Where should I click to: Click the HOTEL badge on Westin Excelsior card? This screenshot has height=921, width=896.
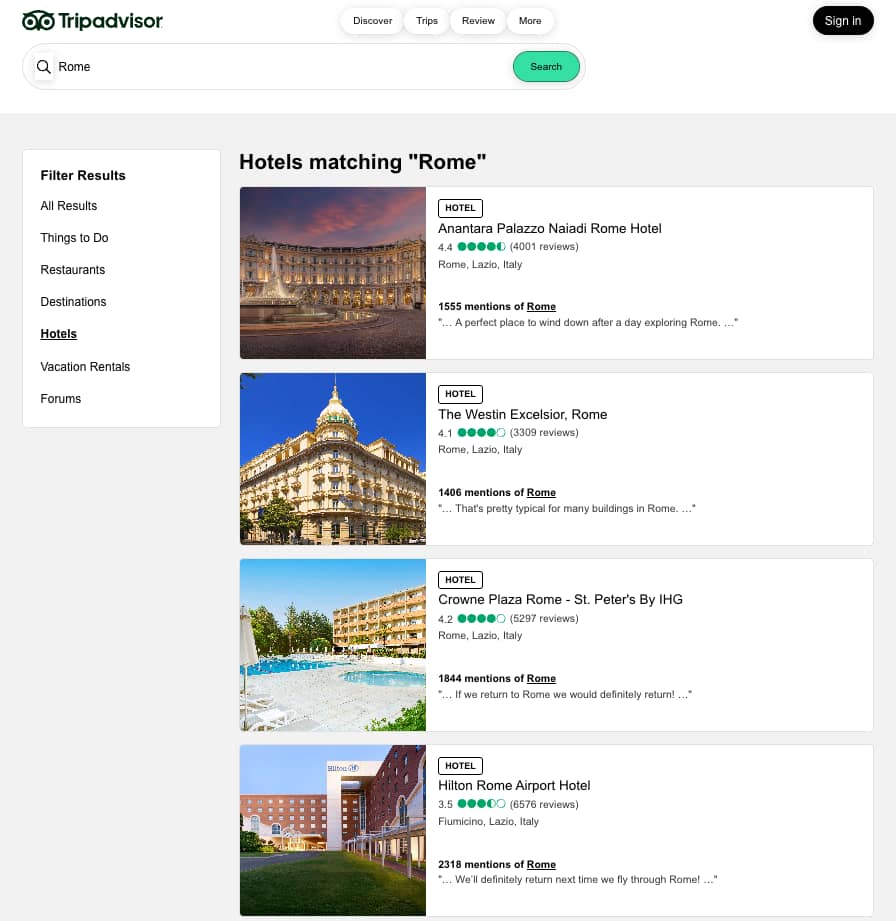[460, 394]
